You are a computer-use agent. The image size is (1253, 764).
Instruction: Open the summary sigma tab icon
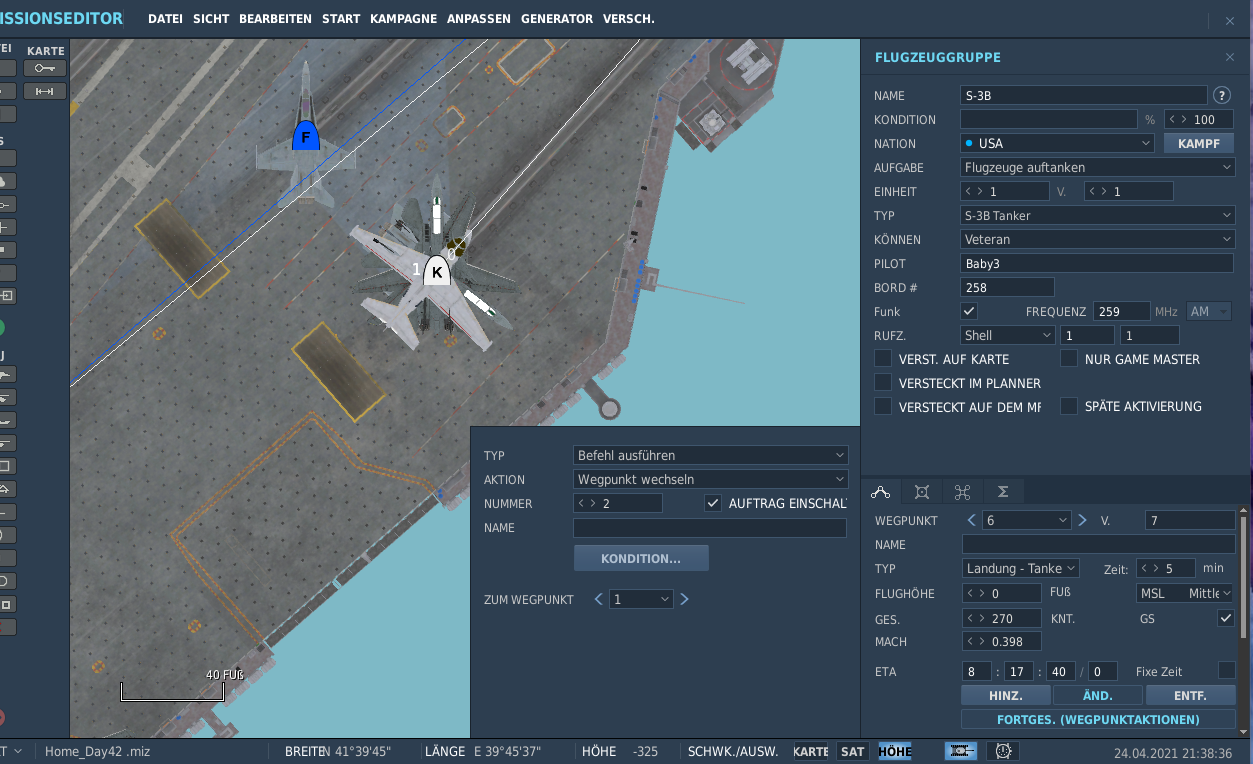[1003, 491]
